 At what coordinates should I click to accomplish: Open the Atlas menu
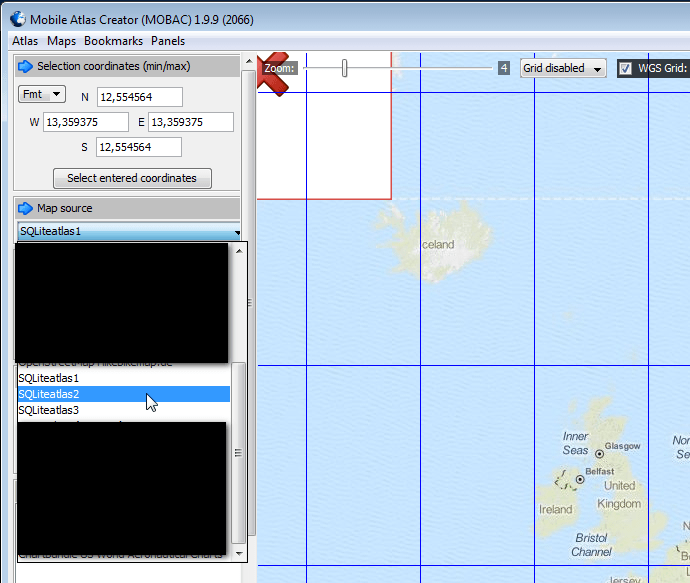(x=25, y=41)
